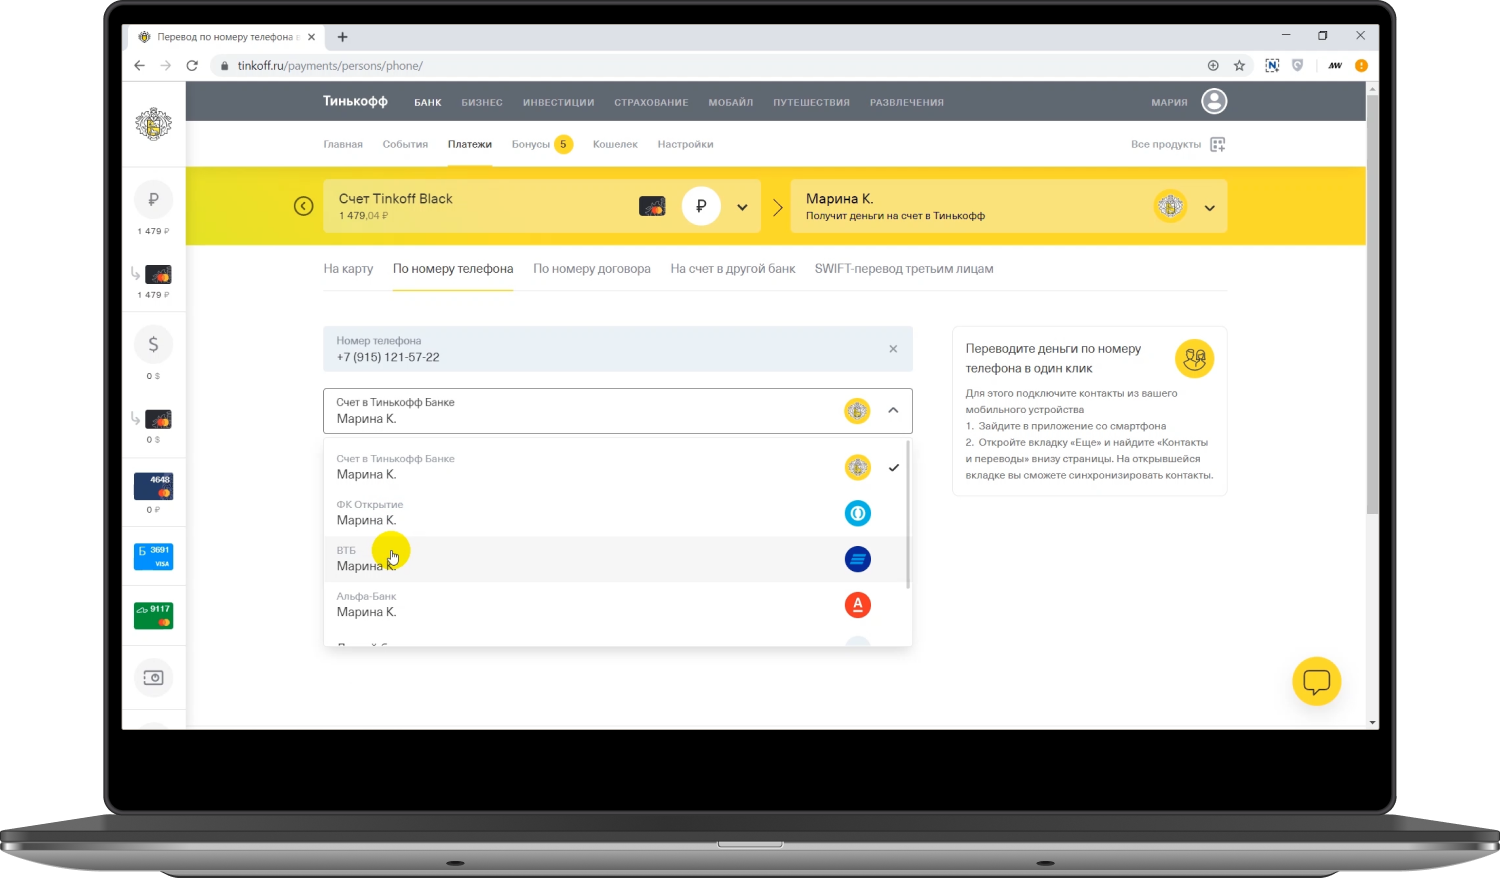1500x879 pixels.
Task: Click the contacts sync people icon
Action: click(x=1194, y=358)
